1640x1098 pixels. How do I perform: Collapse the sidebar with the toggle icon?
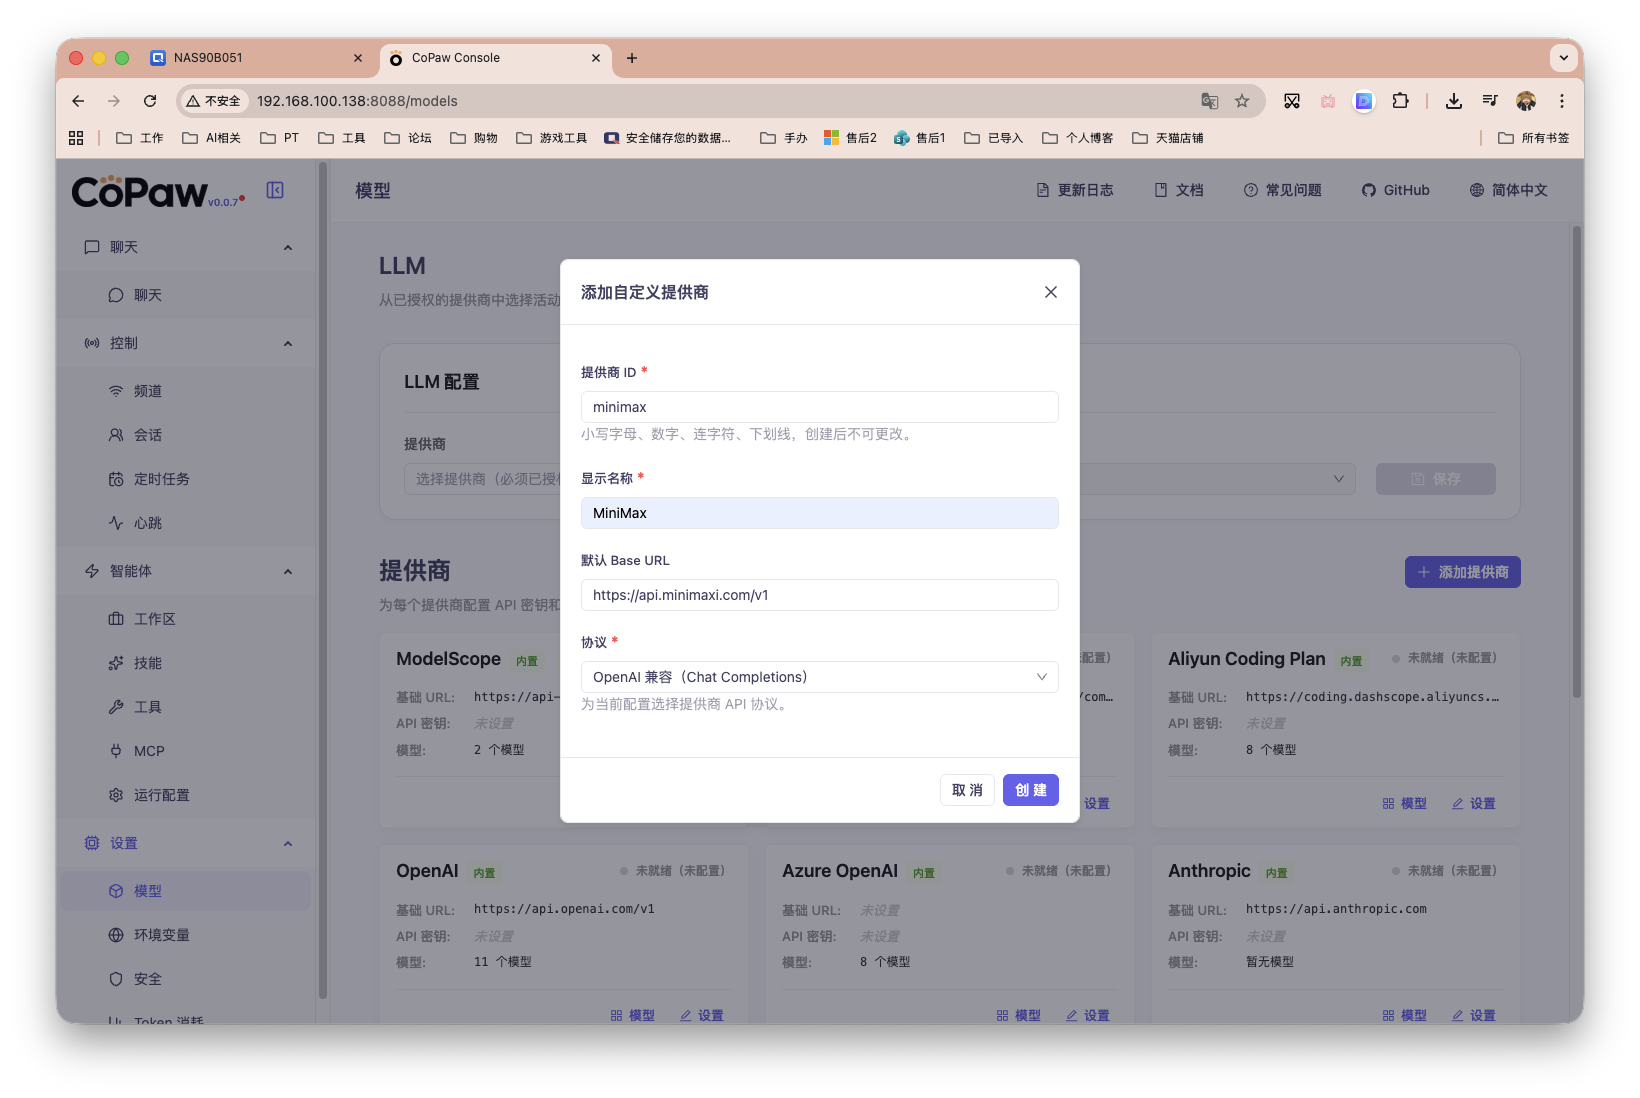click(x=275, y=189)
